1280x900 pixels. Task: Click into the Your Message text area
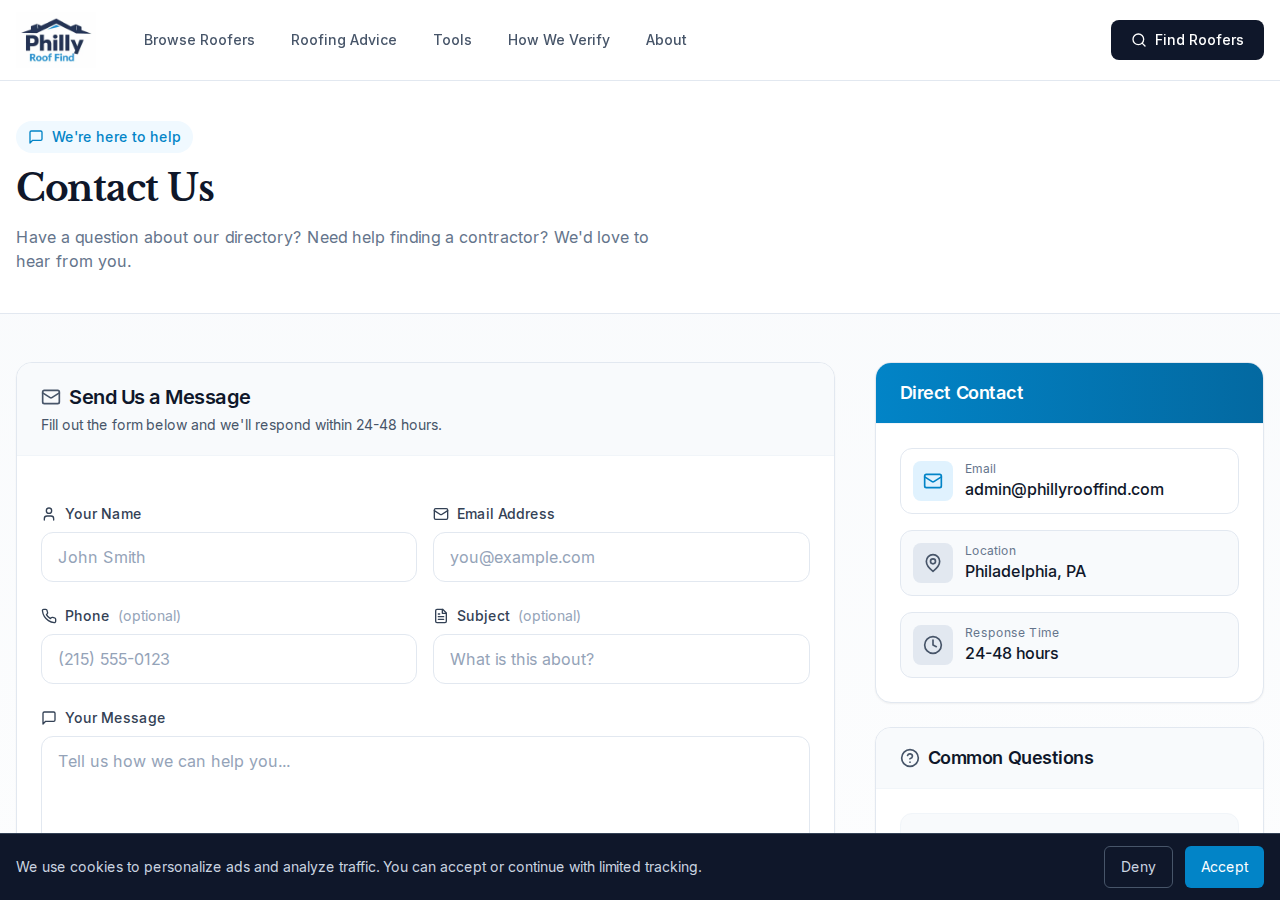pos(425,785)
